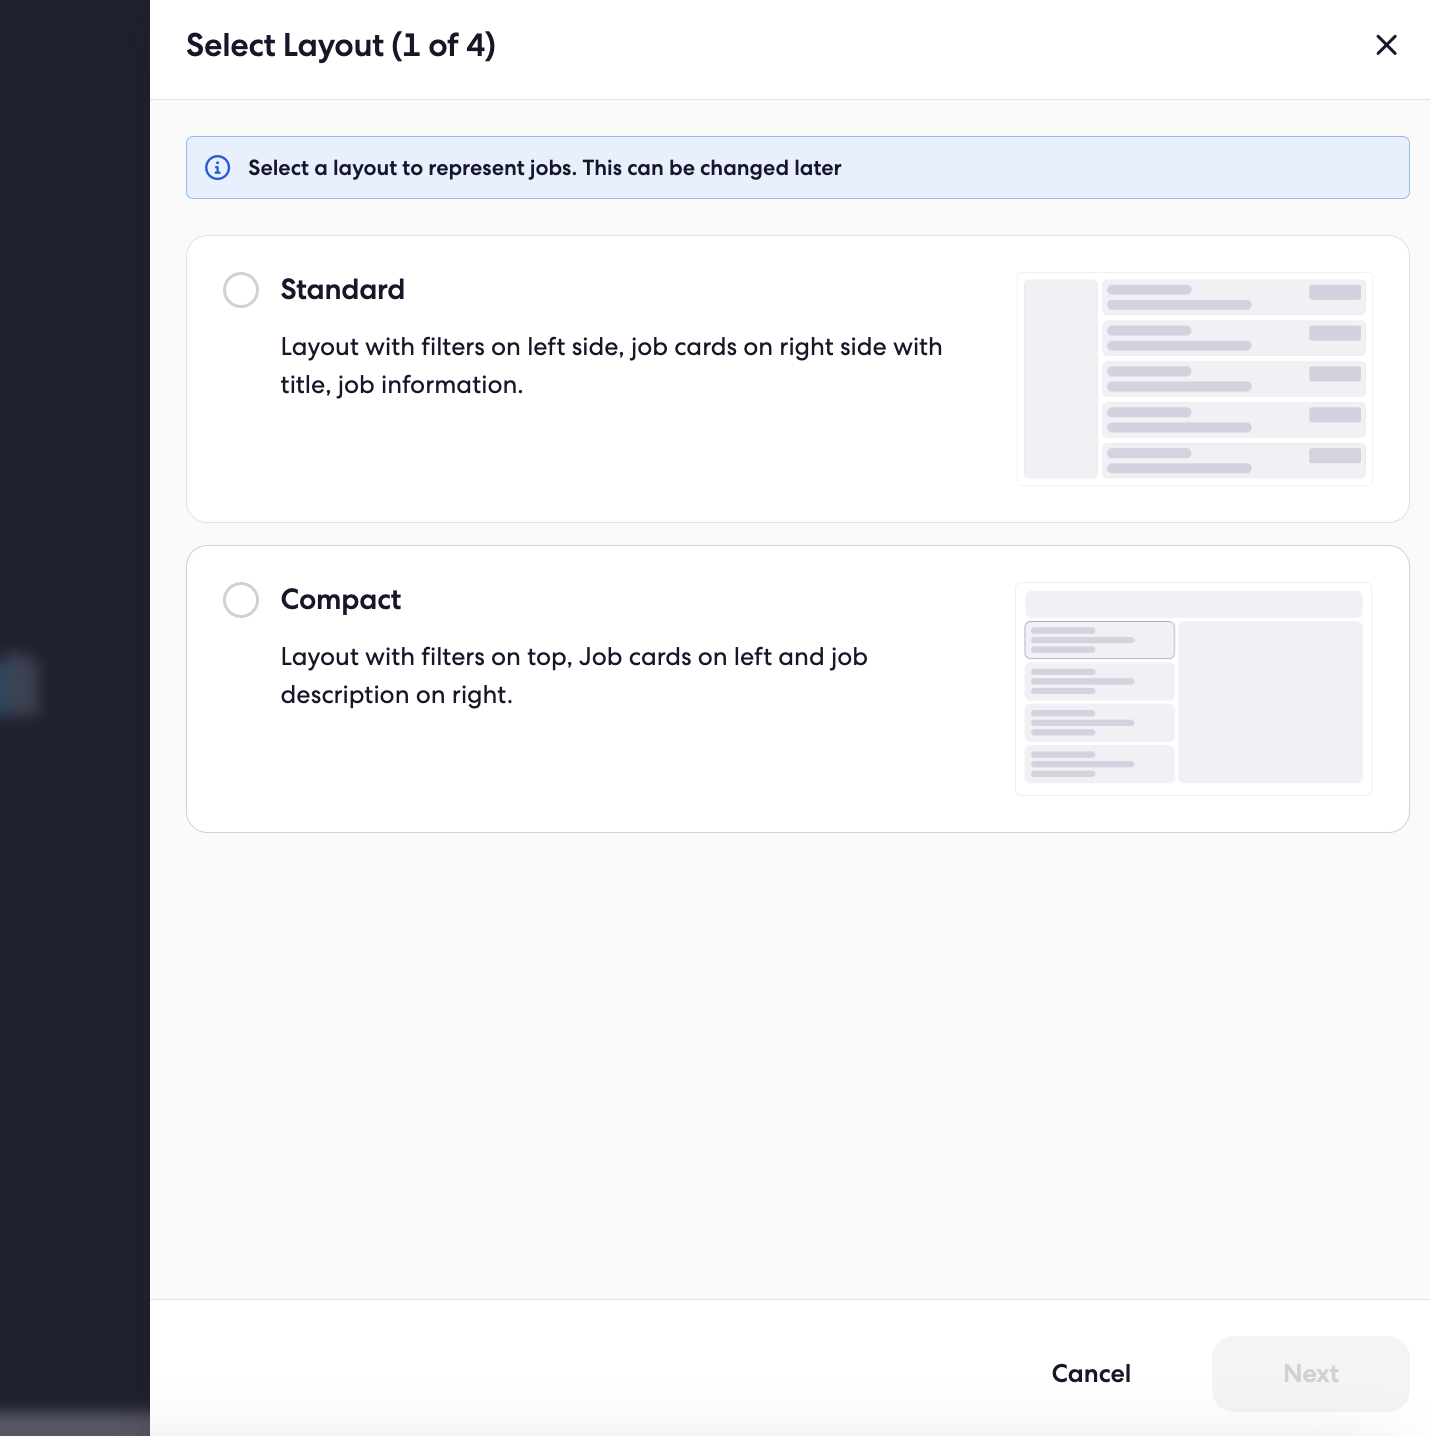Click the Standard layout title

342,289
